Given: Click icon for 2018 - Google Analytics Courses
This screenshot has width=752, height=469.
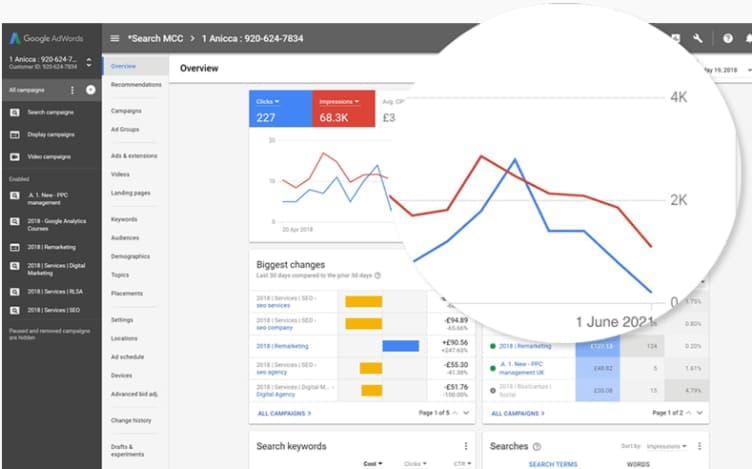Looking at the screenshot, I should point(15,222).
